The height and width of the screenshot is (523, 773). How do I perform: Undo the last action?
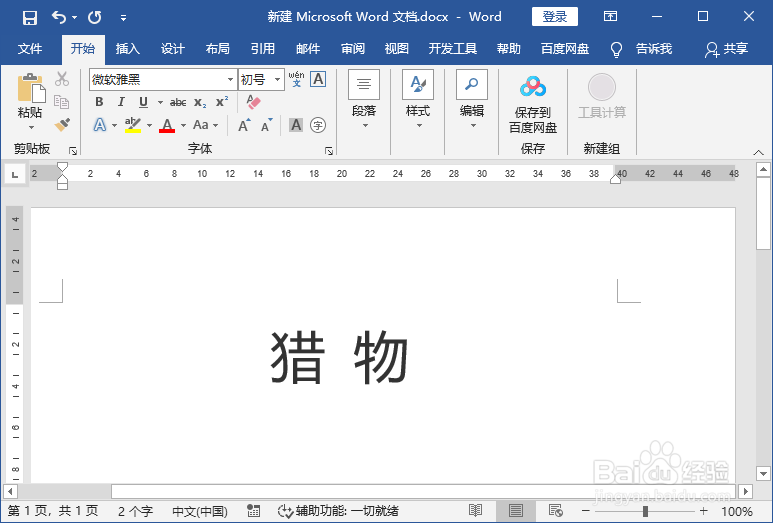(59, 18)
